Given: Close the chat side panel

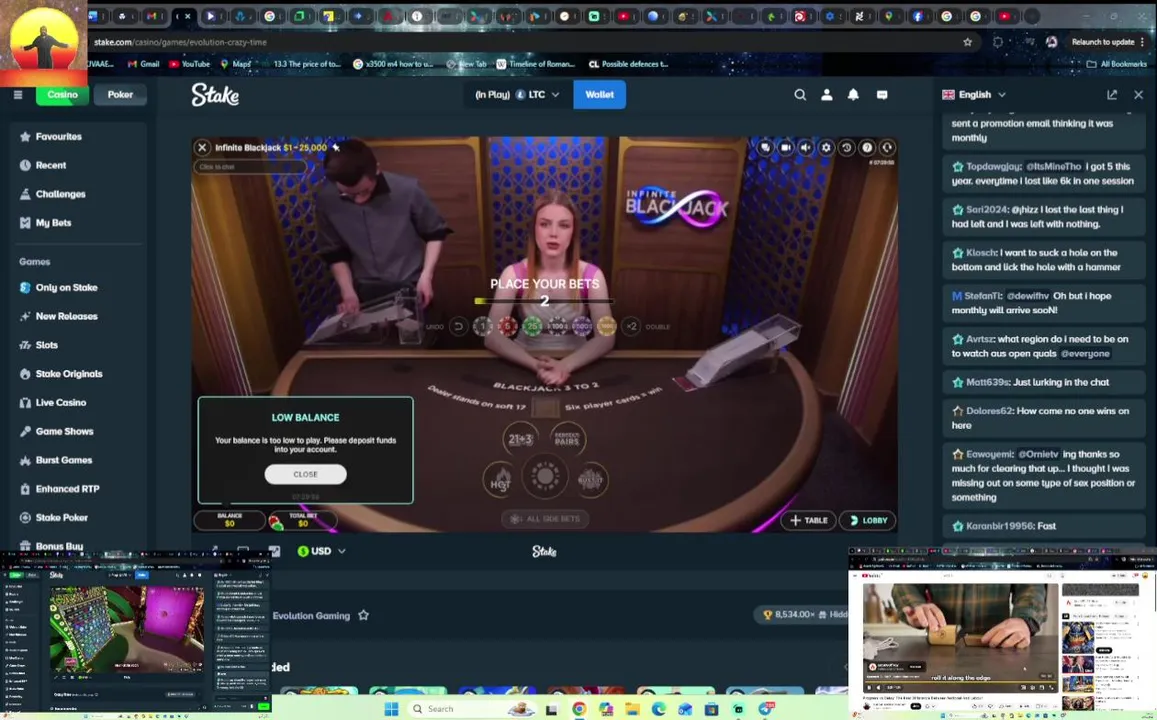Looking at the screenshot, I should [1139, 94].
